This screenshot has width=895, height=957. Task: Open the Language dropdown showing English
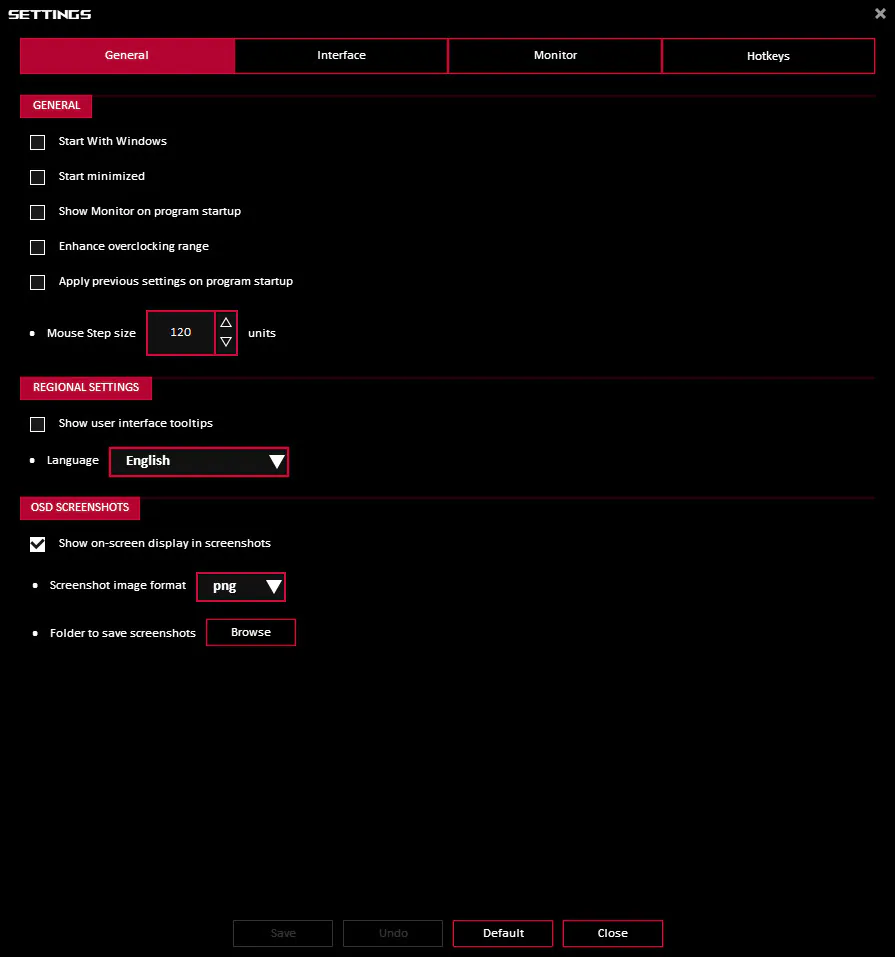199,461
